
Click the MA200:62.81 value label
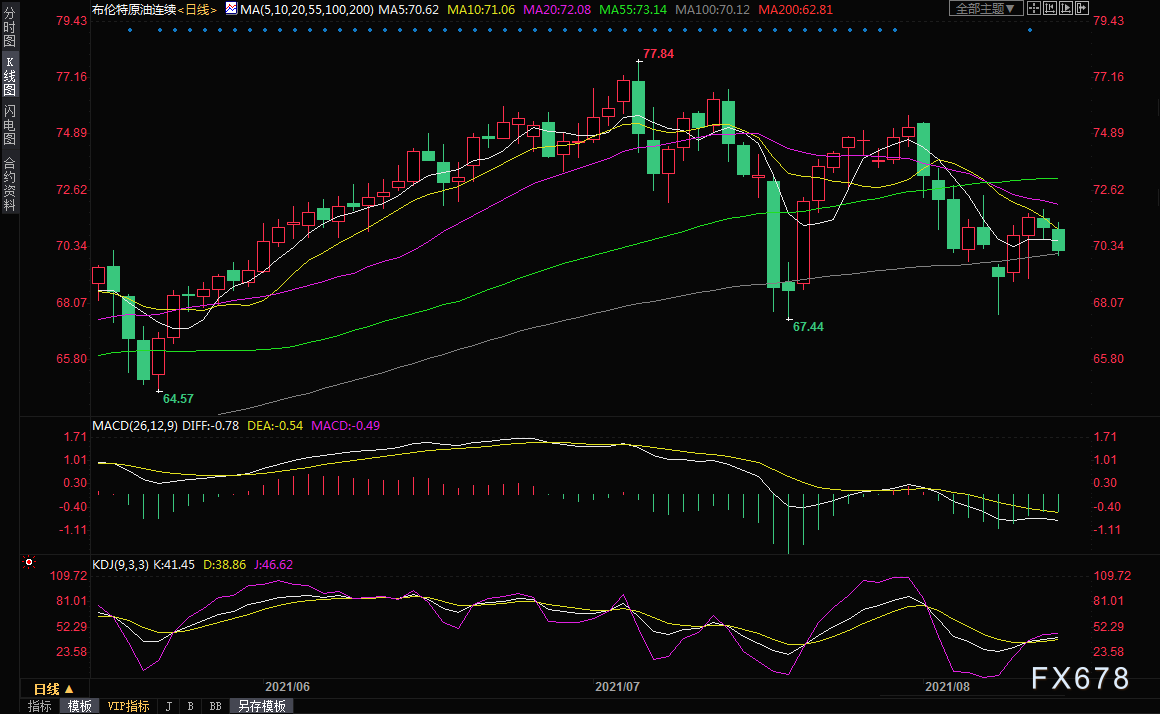[795, 10]
